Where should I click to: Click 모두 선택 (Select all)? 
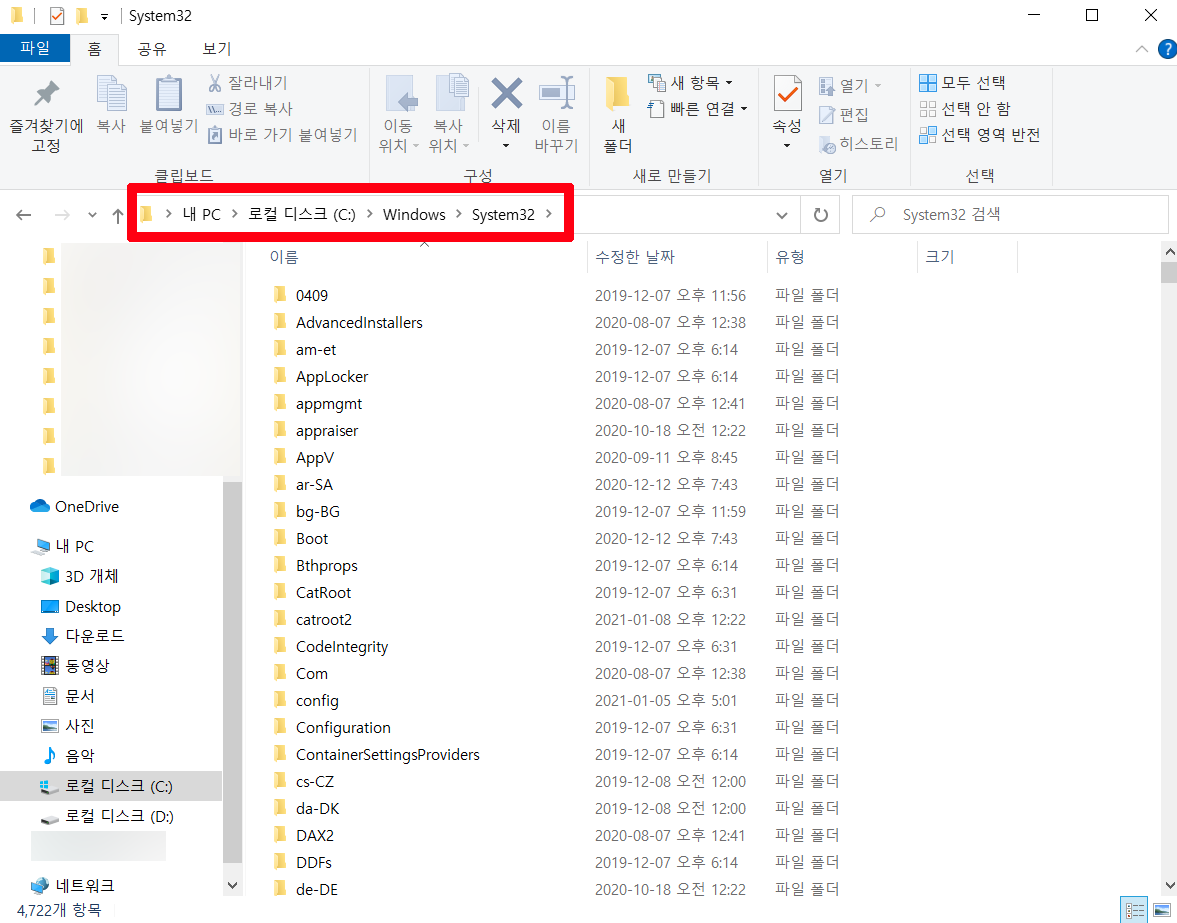962,83
